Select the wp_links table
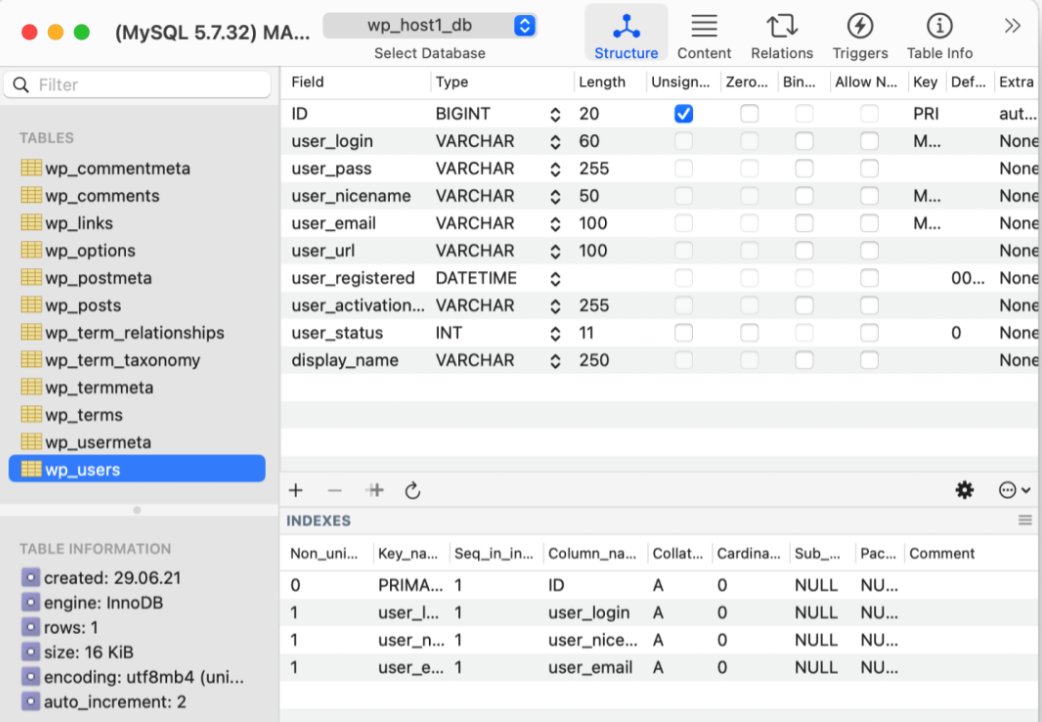Viewport: 1042px width, 722px height. click(x=137, y=223)
